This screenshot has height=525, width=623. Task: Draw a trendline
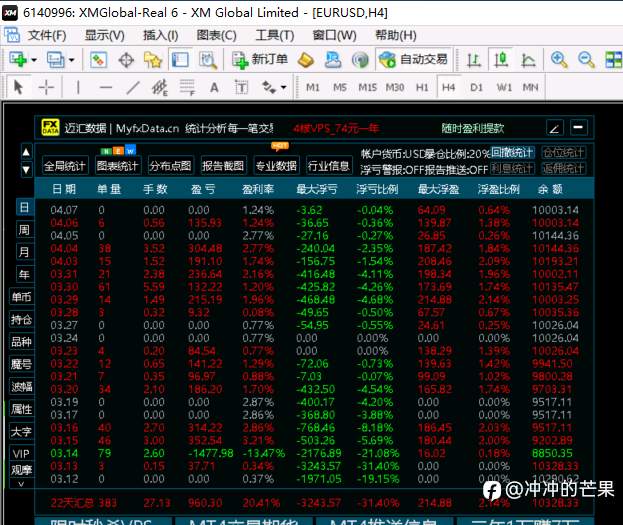coord(133,87)
